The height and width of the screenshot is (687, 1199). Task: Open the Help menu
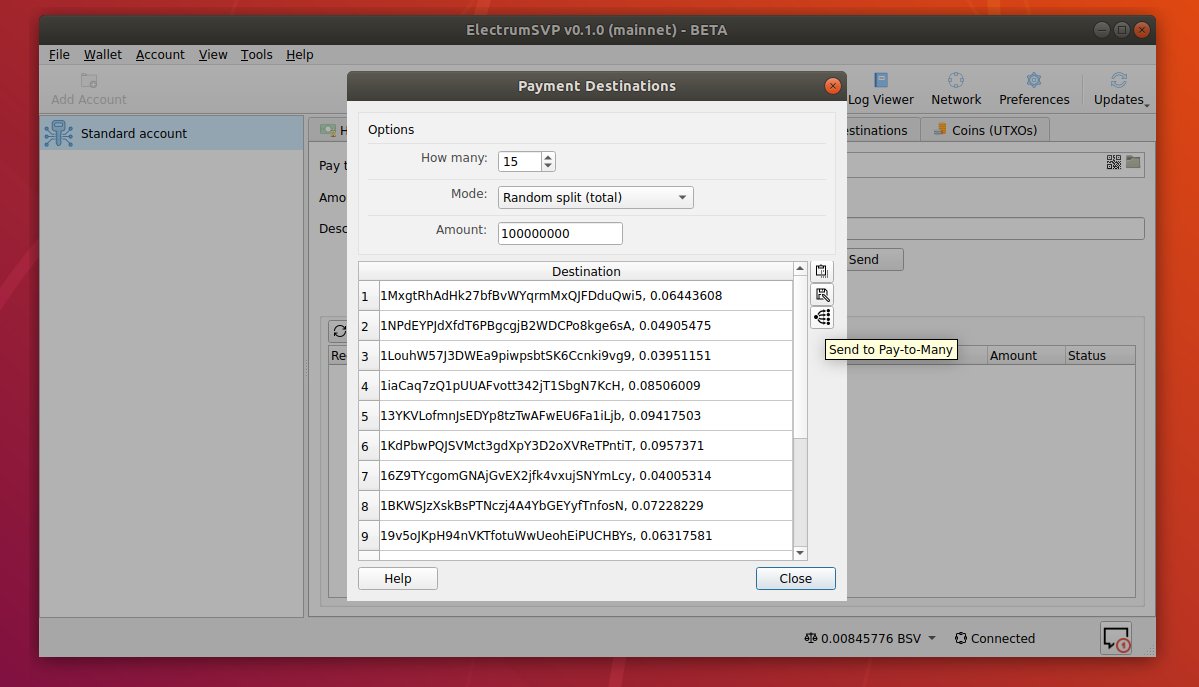(300, 54)
